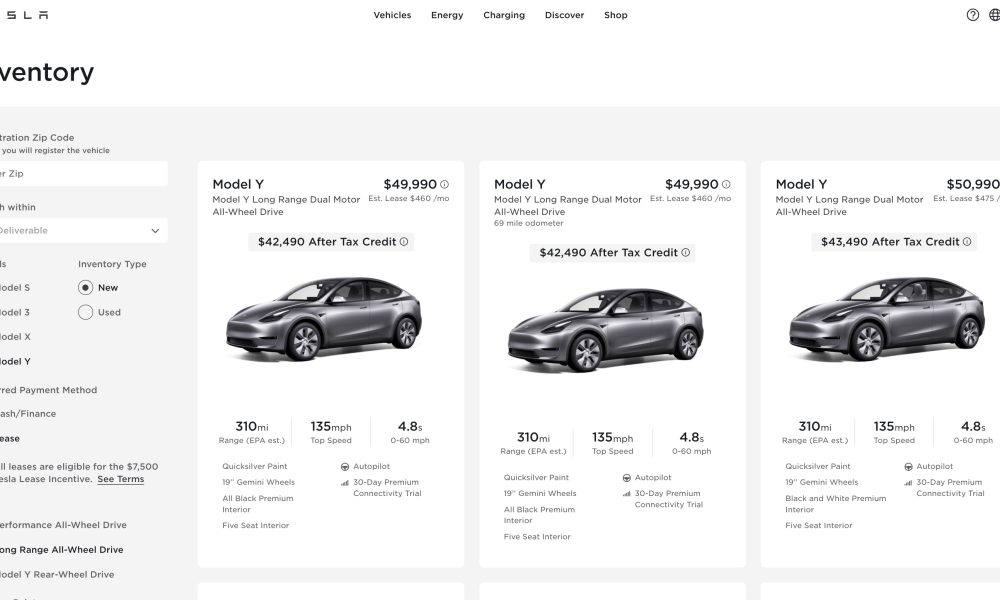The width and height of the screenshot is (1000, 600).
Task: Show tax credit info for first $42,490 card
Action: 404,242
